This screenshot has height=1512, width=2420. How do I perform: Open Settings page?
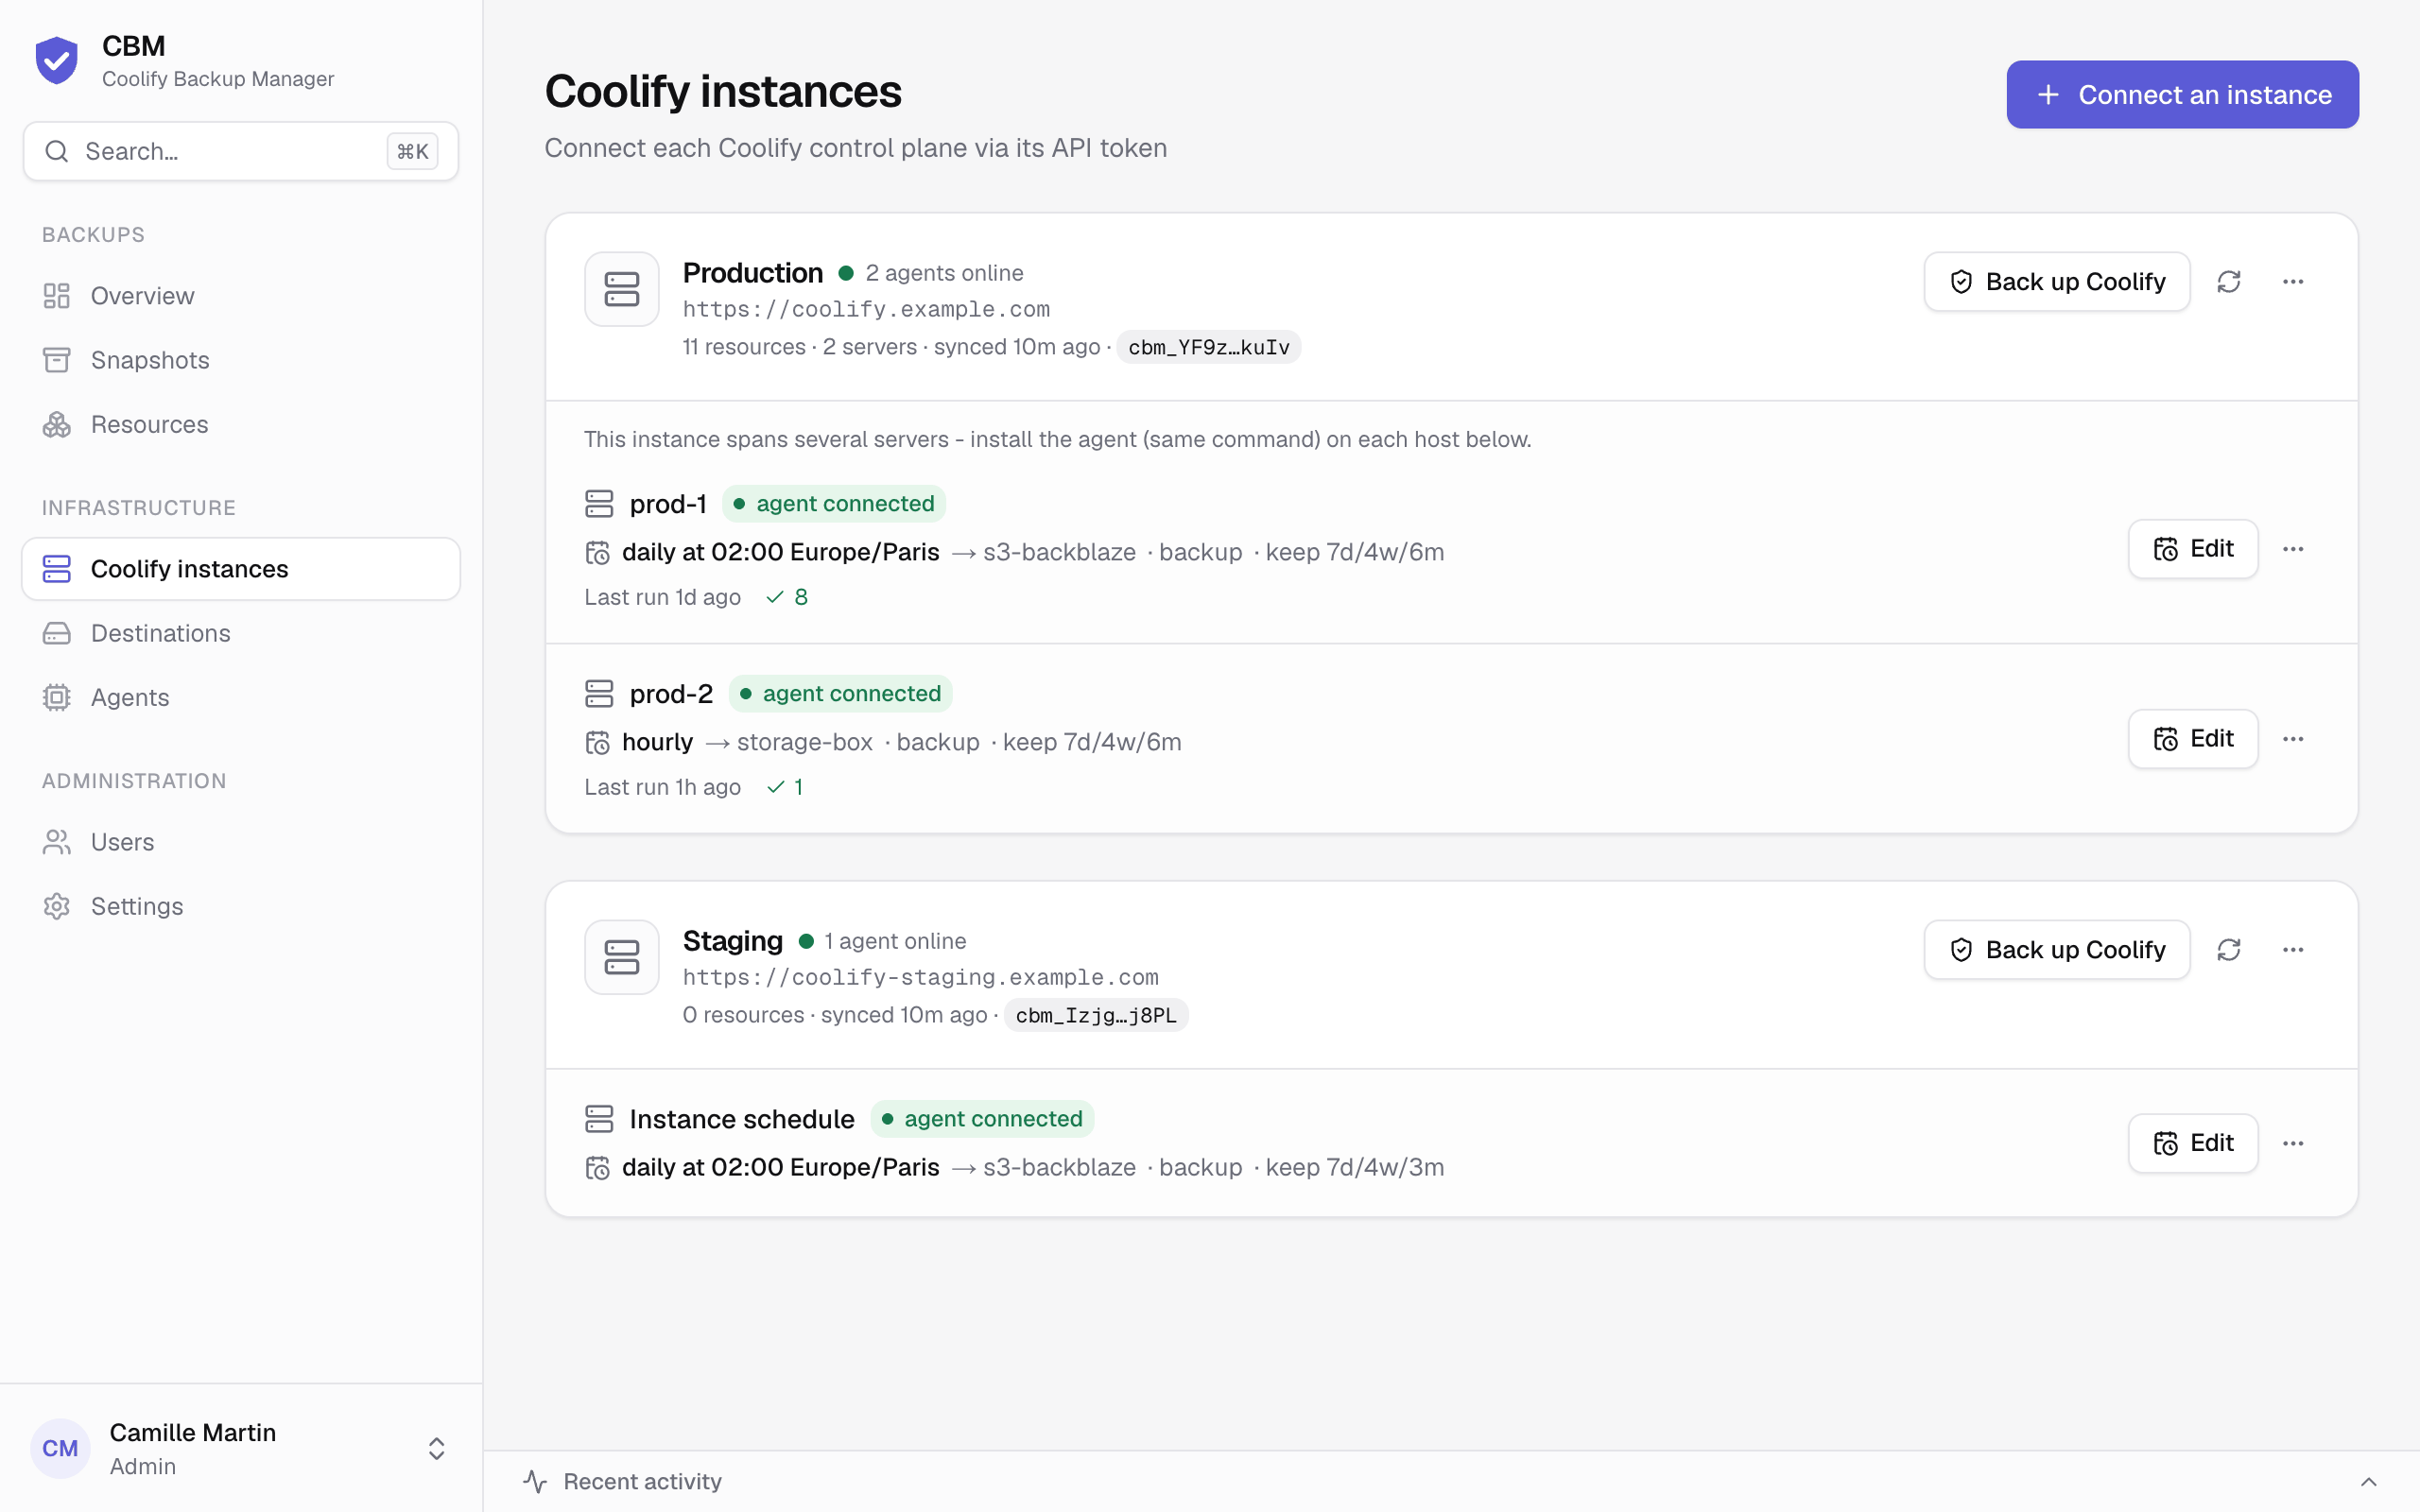(241, 906)
